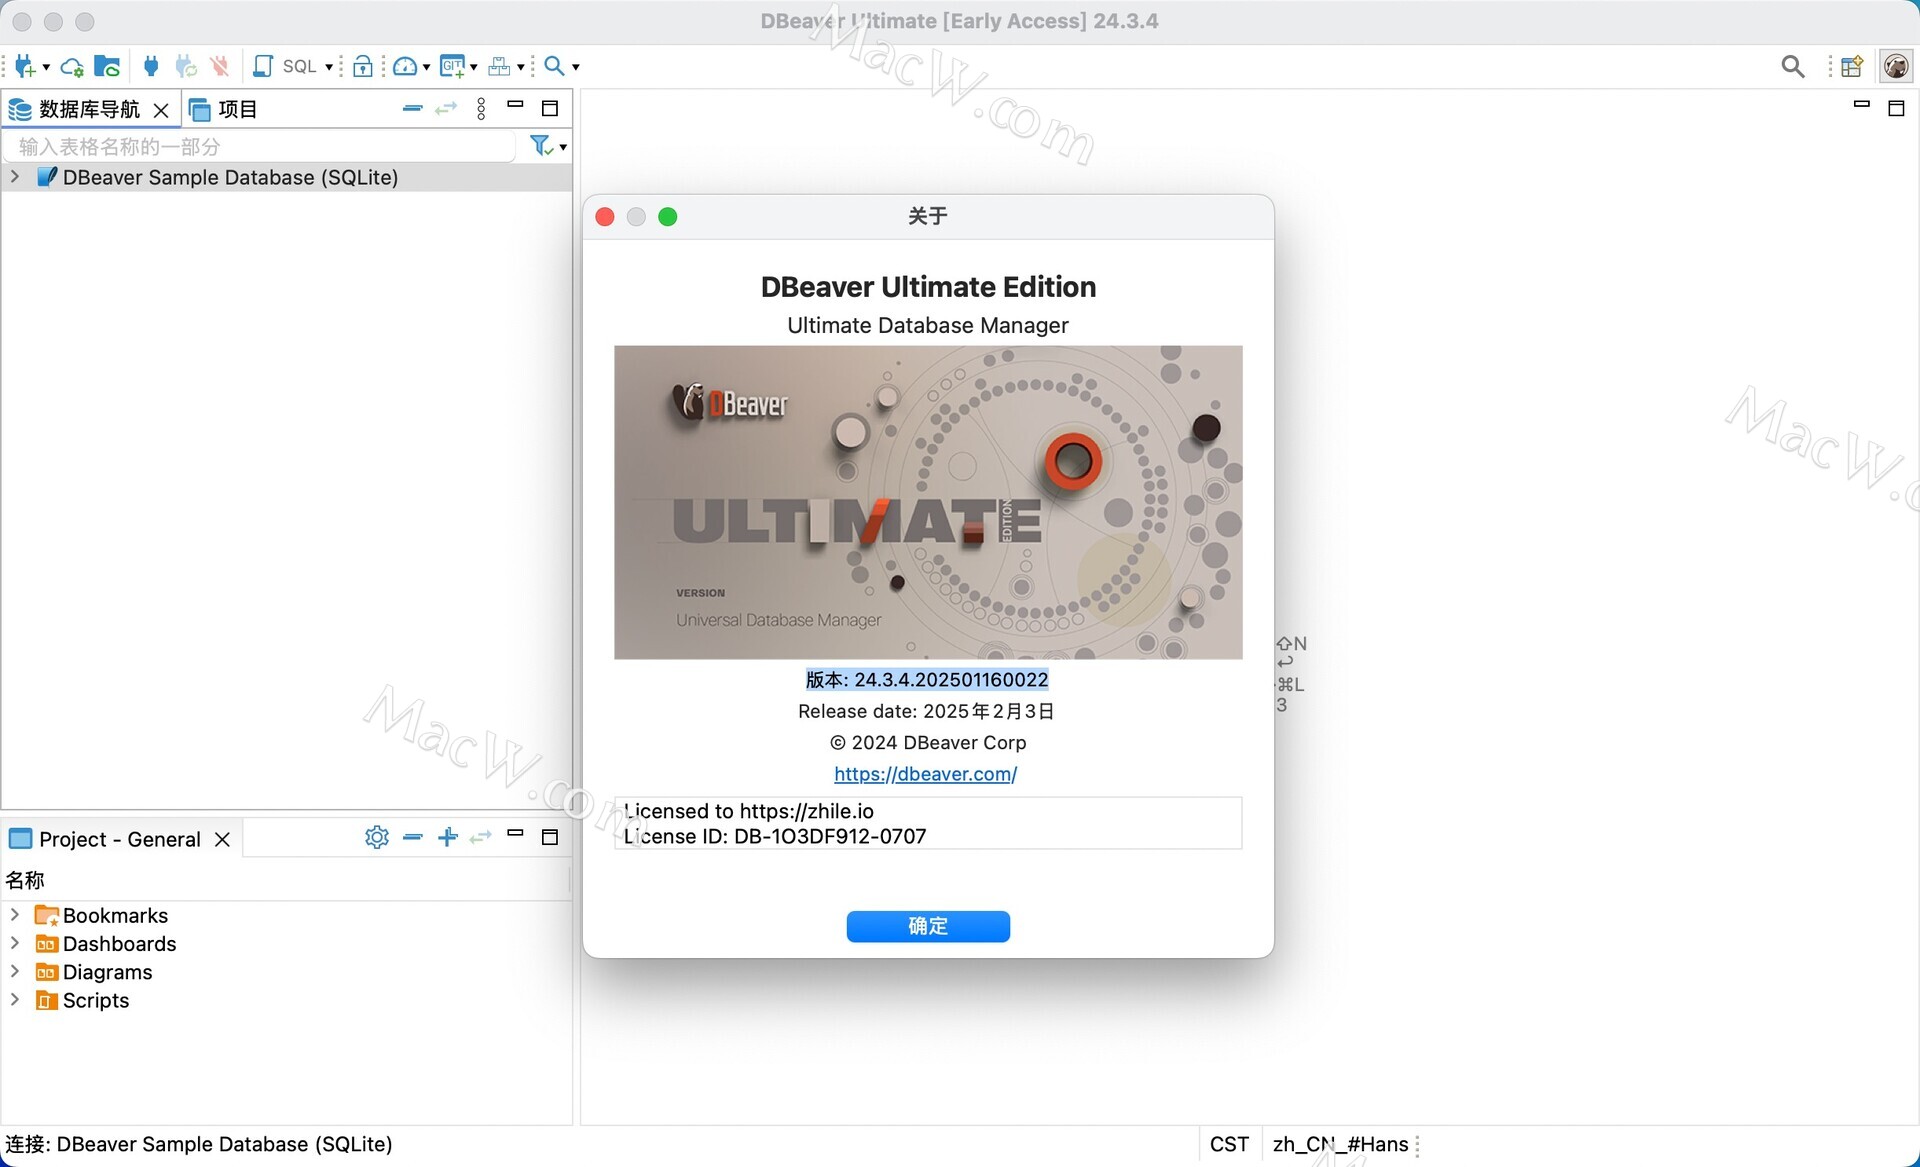Viewport: 1920px width, 1167px height.
Task: Expand the toolbar search dropdown arrow
Action: (x=575, y=67)
